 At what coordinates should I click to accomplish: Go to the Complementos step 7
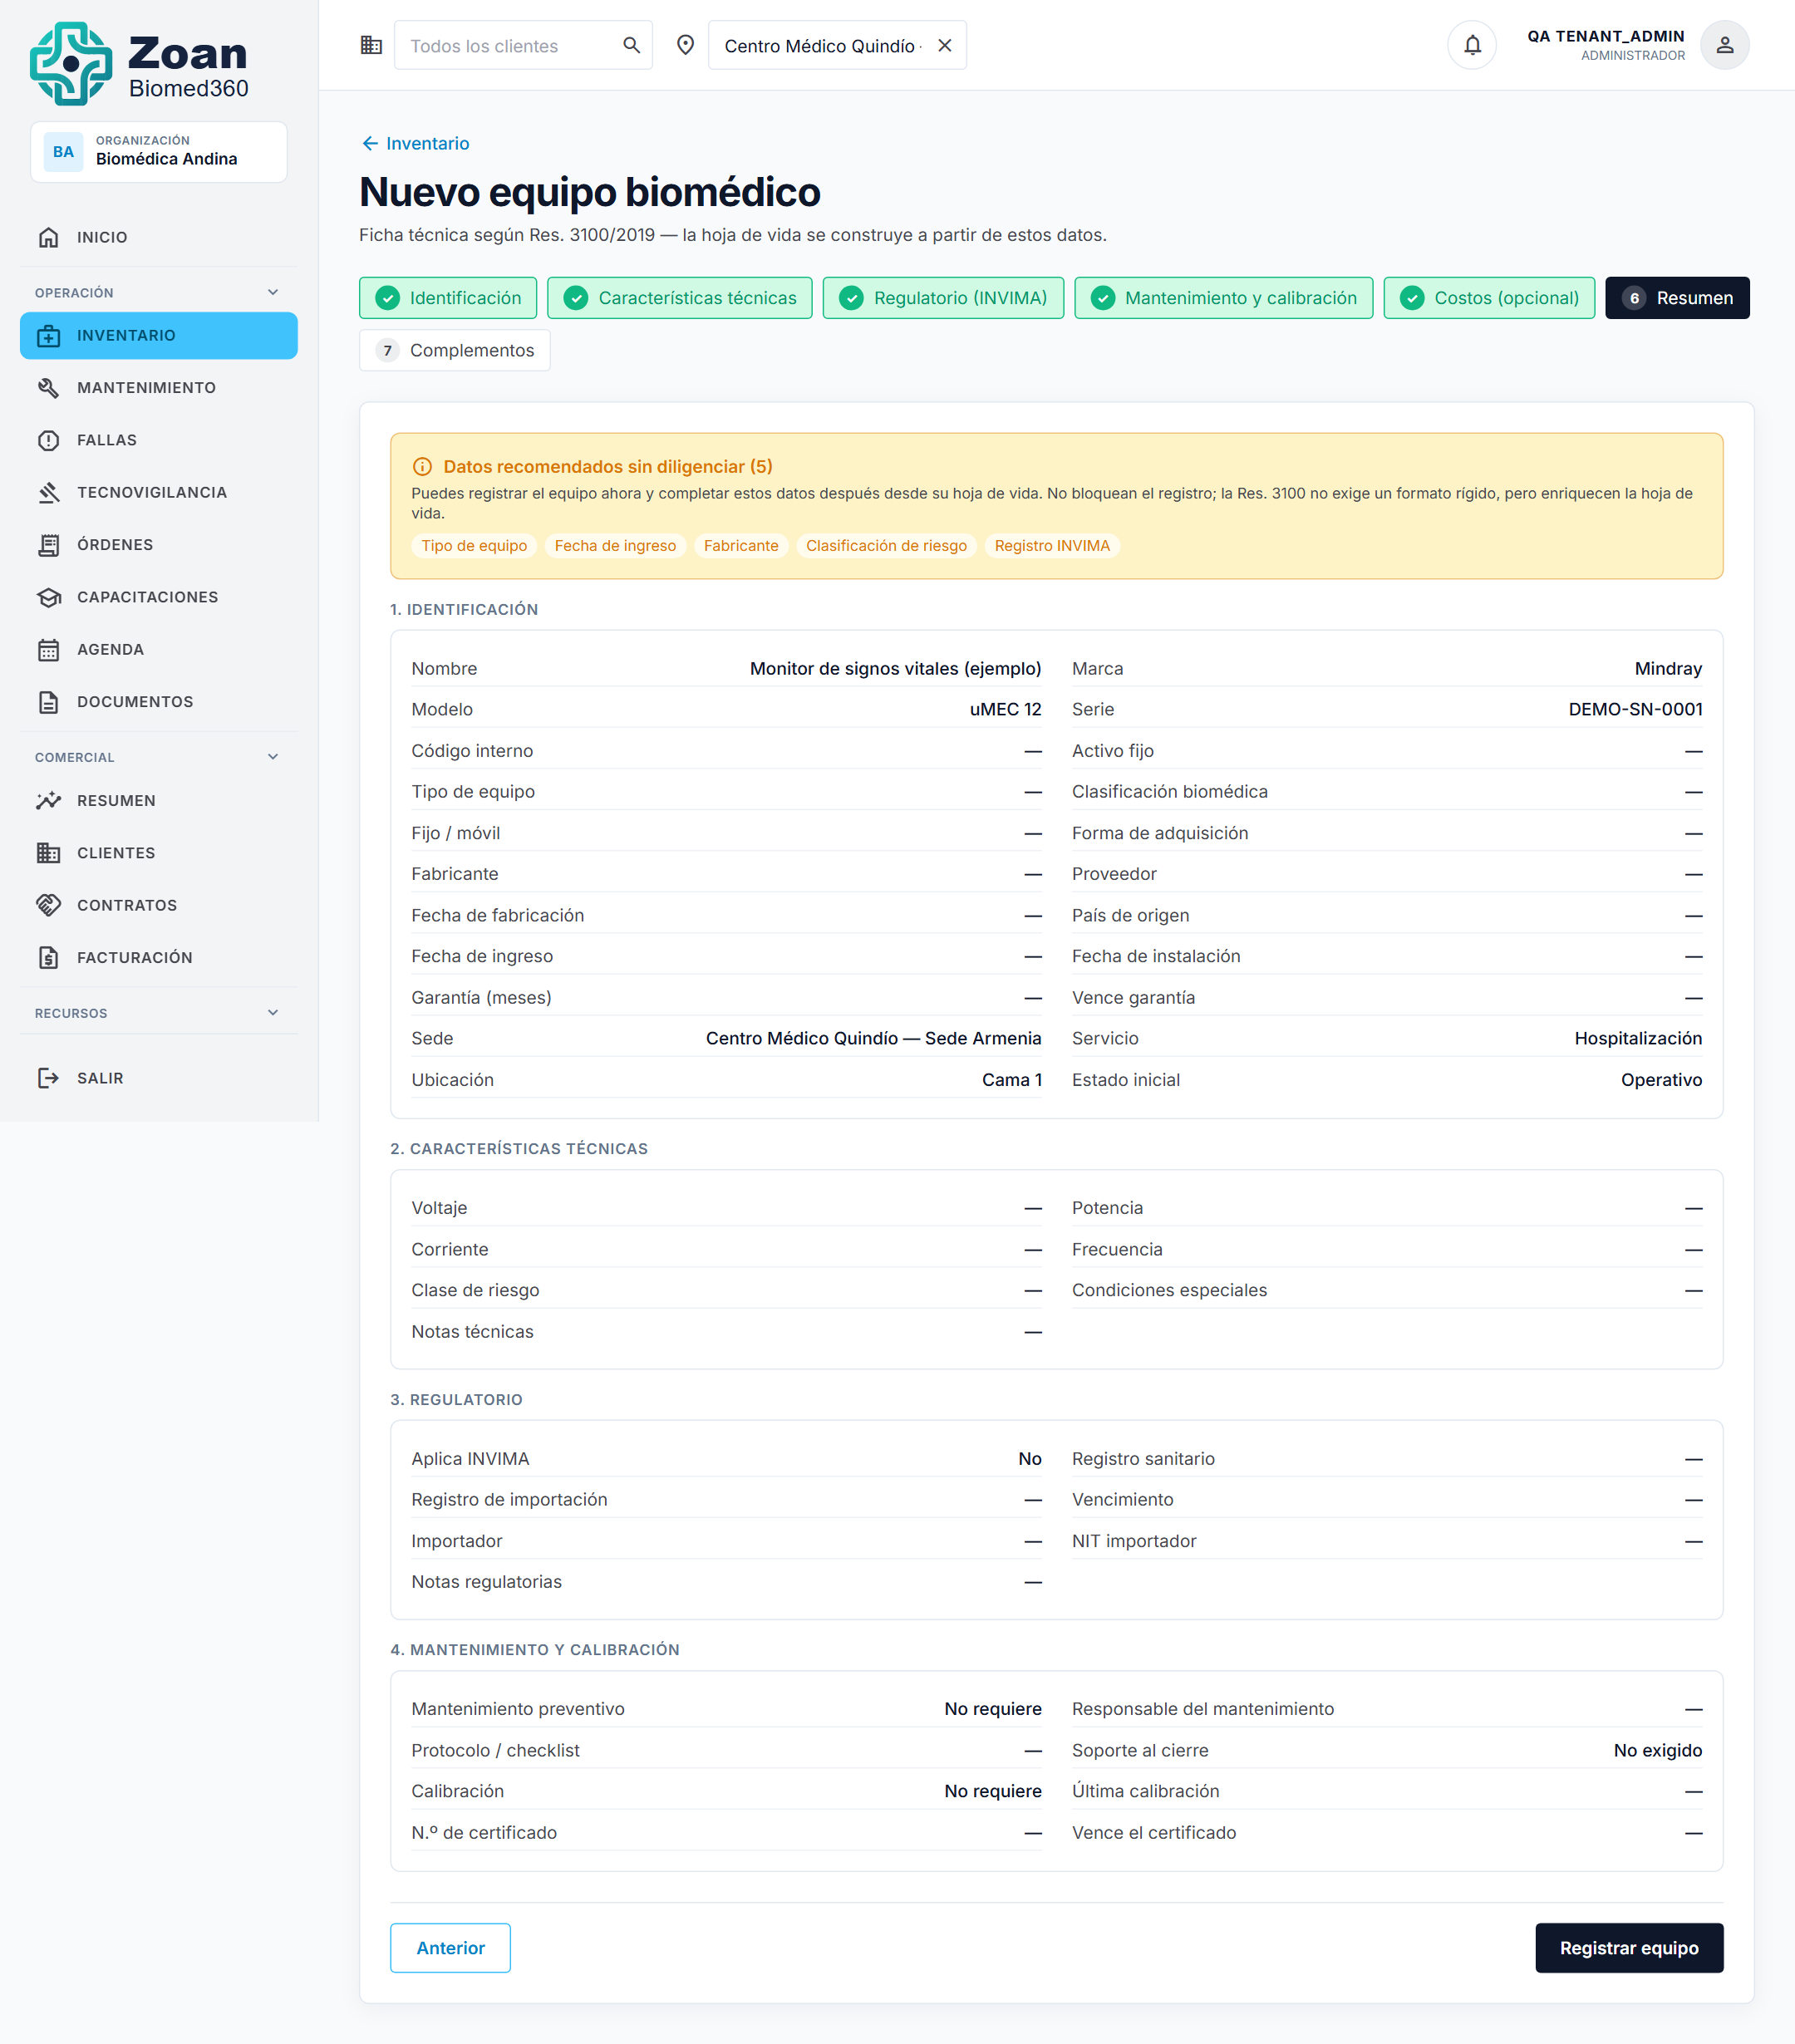coord(455,350)
